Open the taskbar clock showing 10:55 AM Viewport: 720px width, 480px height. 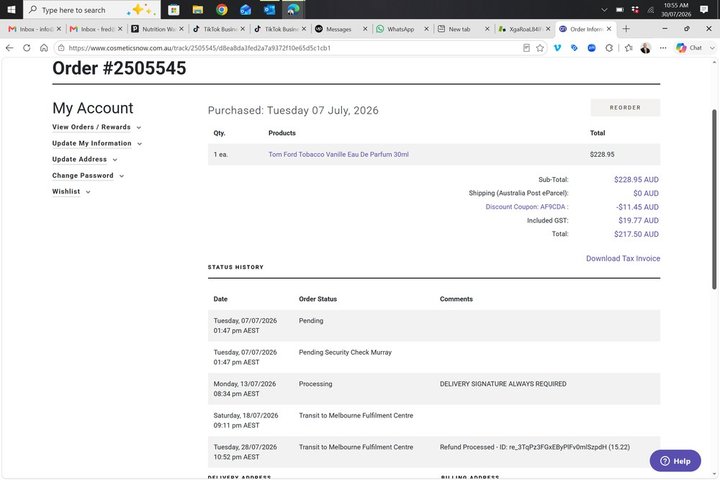pos(676,10)
